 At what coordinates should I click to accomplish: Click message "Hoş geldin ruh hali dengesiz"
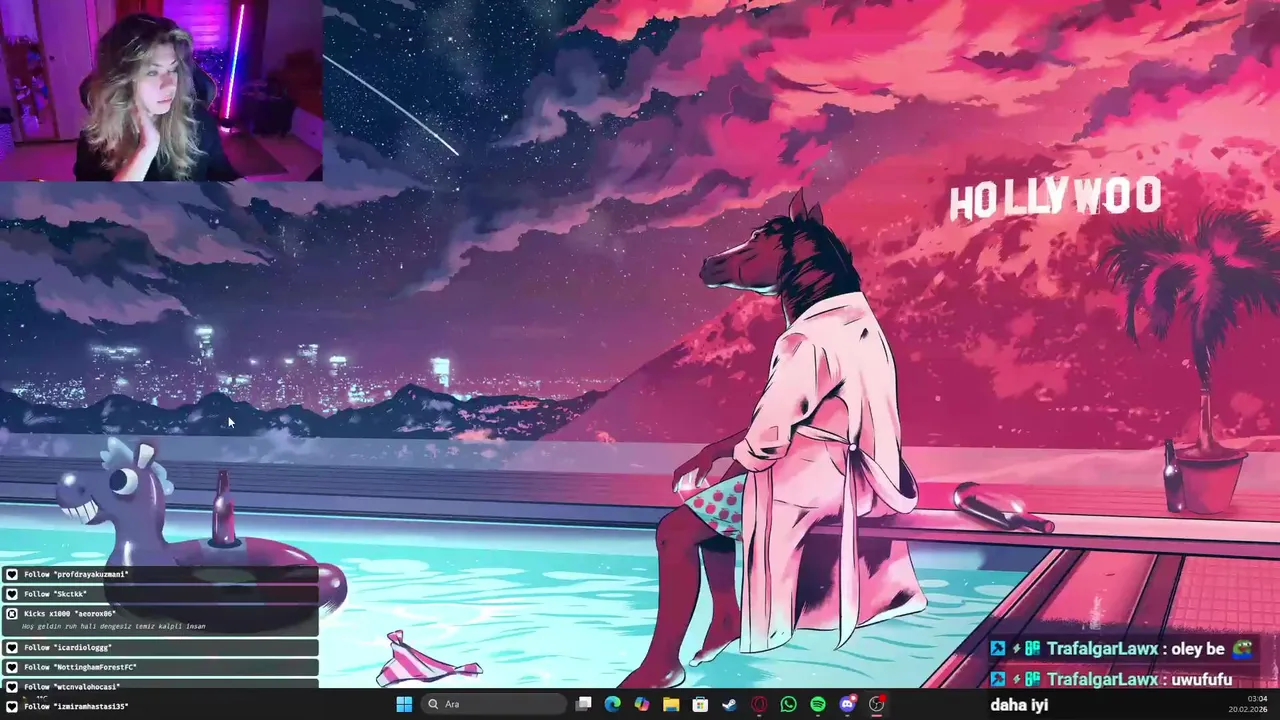(x=113, y=626)
